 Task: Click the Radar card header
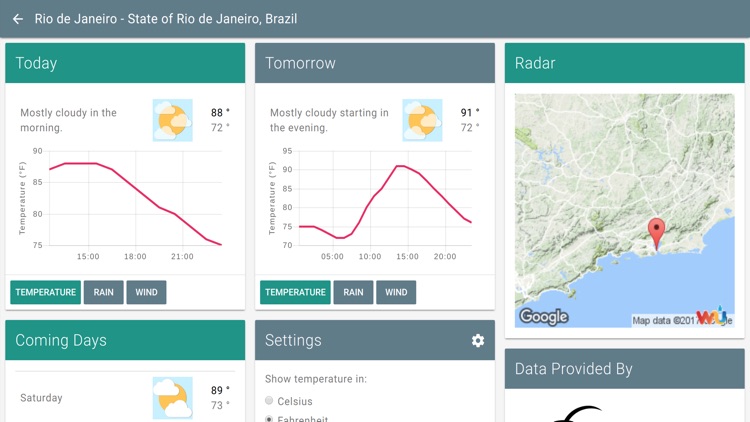[x=624, y=63]
